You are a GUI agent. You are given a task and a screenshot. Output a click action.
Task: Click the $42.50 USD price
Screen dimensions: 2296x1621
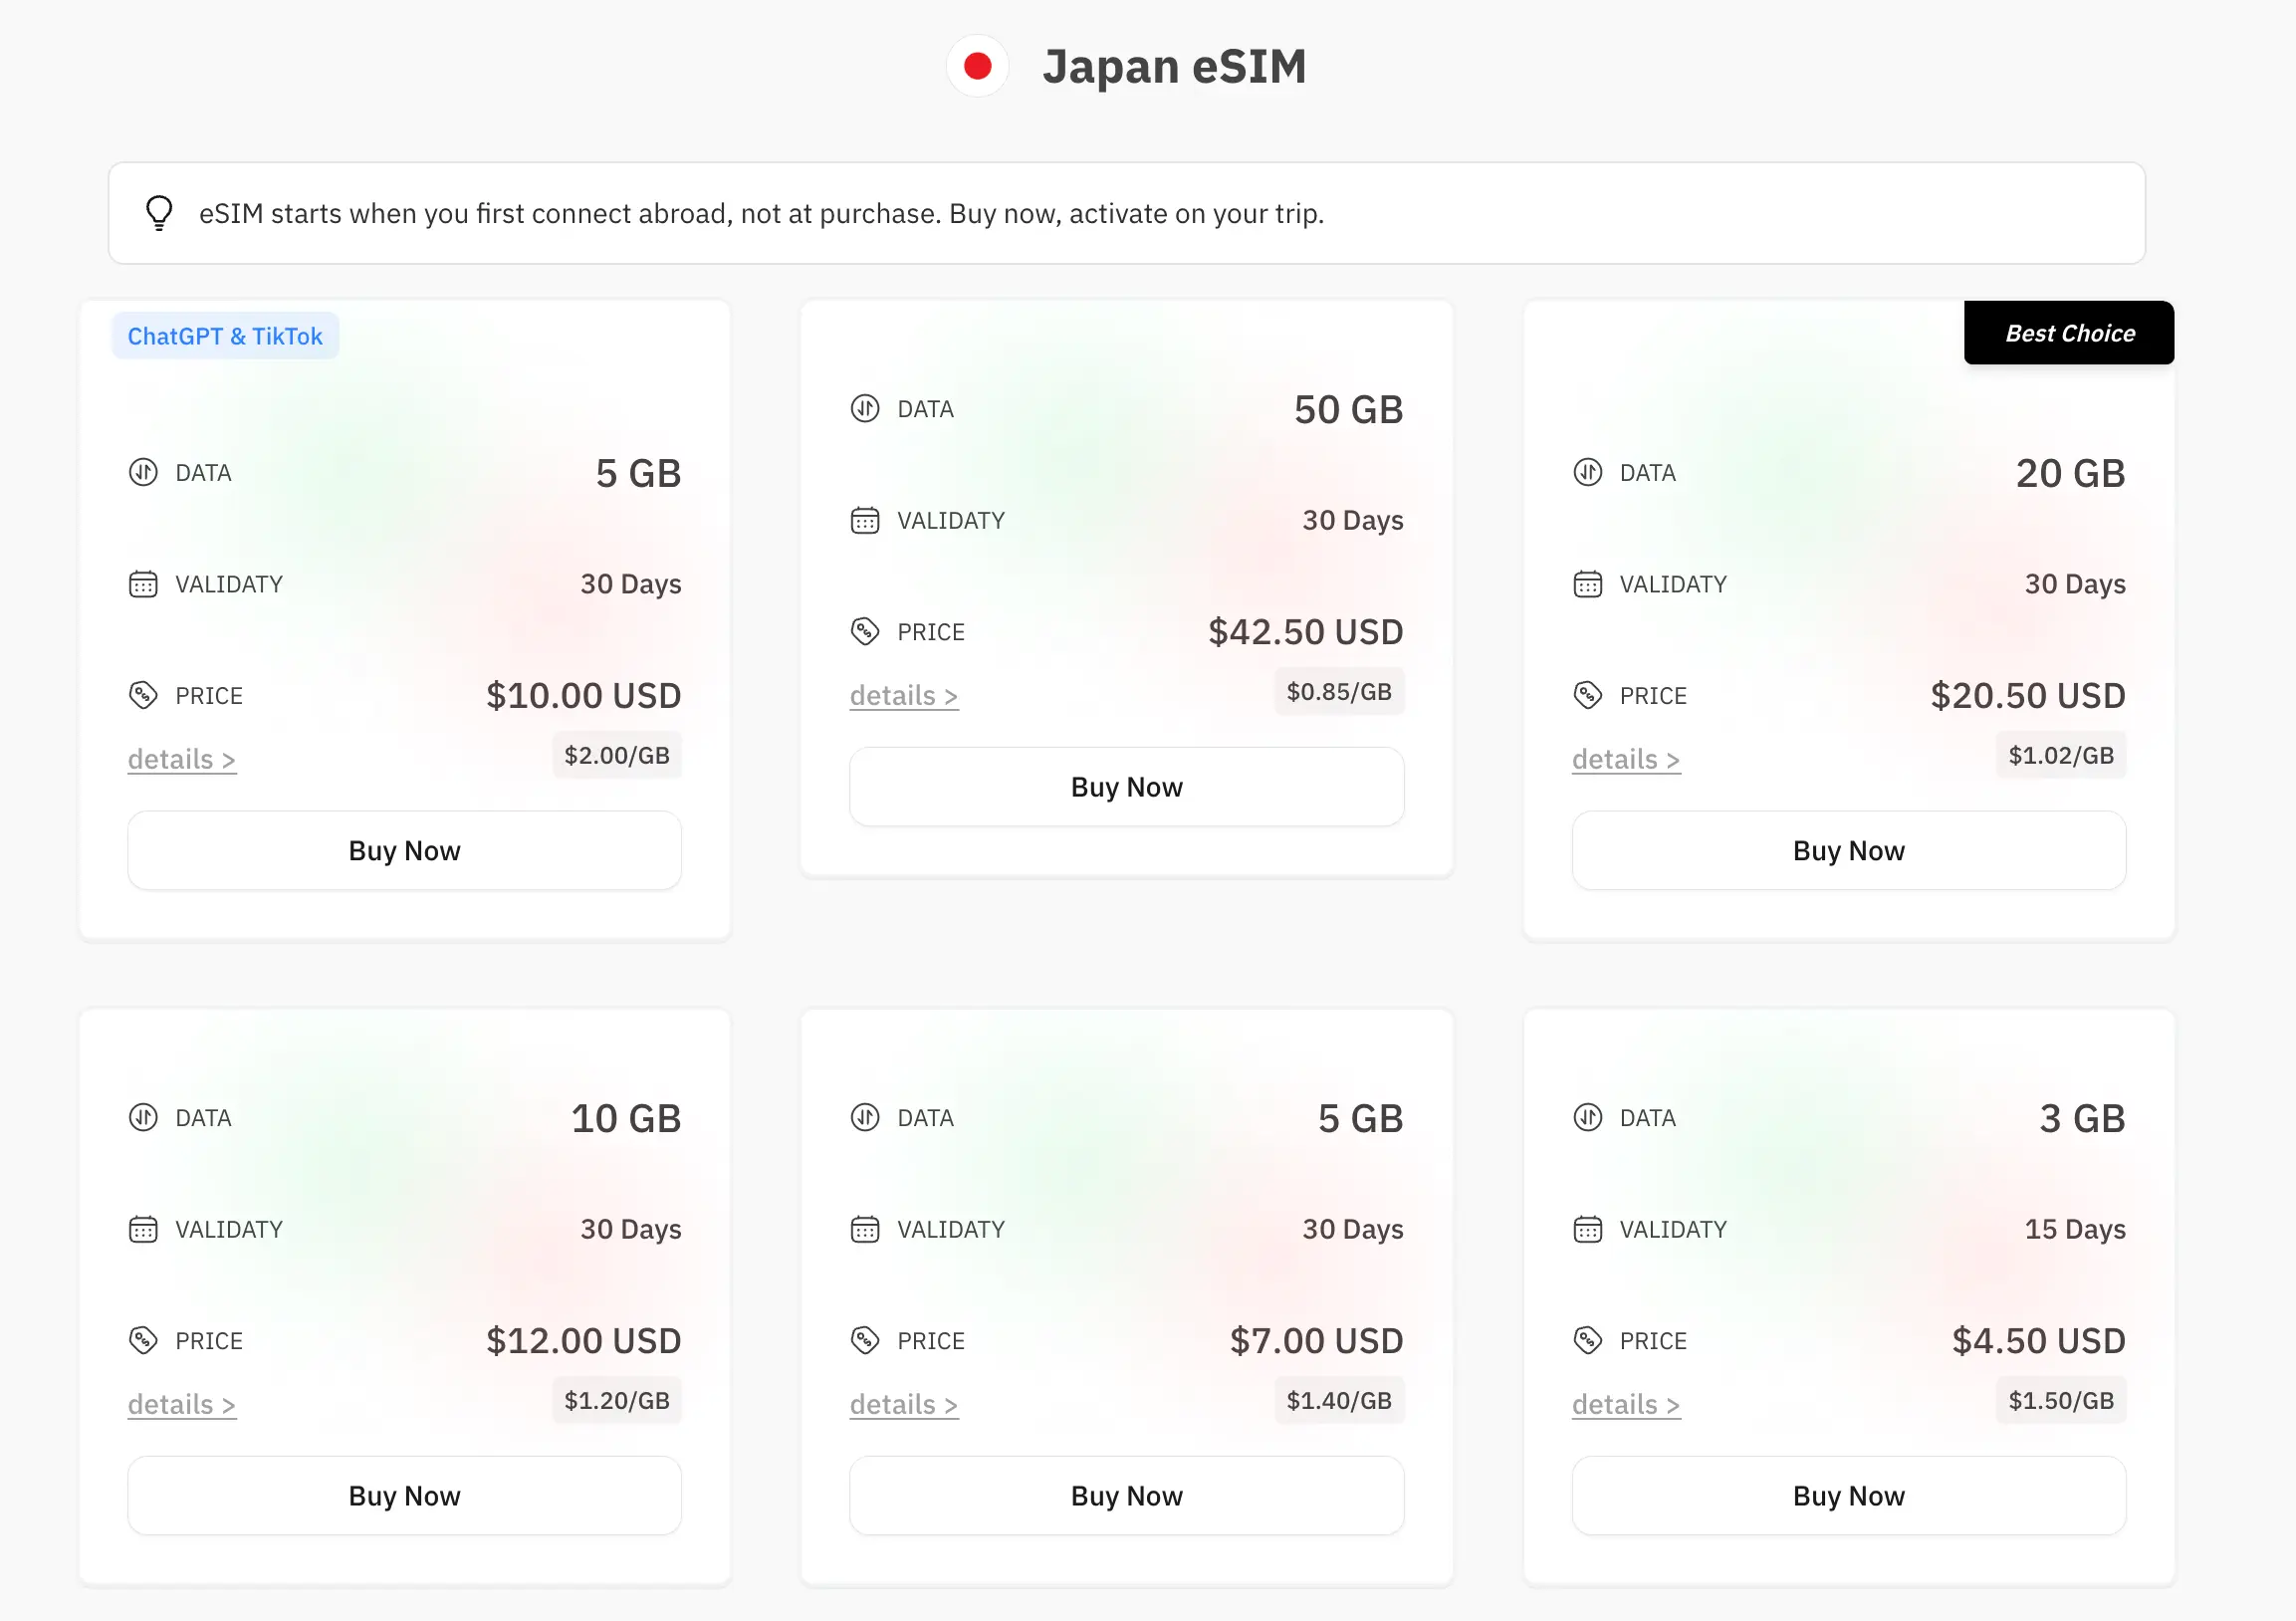tap(1305, 631)
